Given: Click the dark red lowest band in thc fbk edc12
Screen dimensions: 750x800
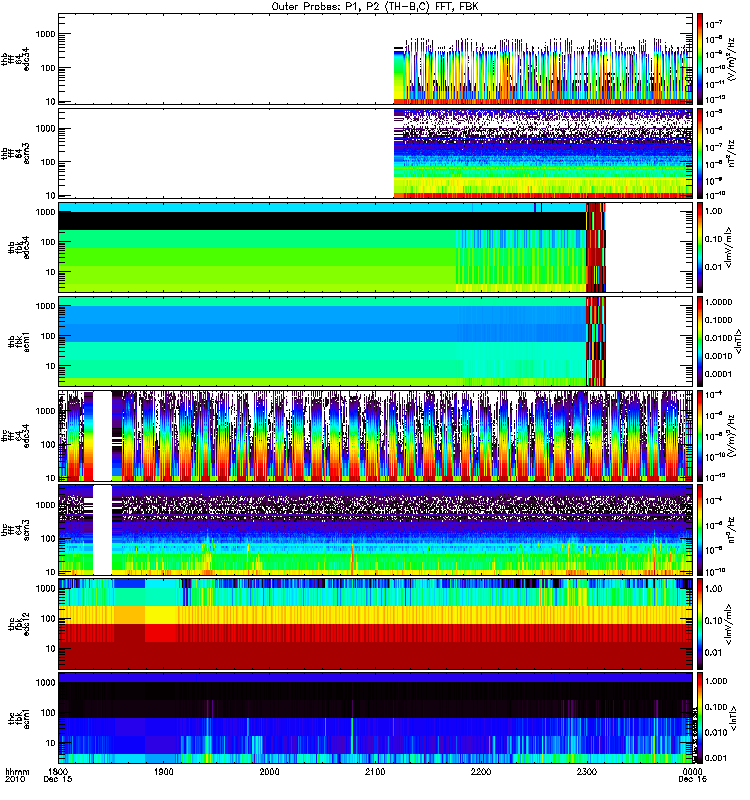Looking at the screenshot, I should (x=375, y=655).
